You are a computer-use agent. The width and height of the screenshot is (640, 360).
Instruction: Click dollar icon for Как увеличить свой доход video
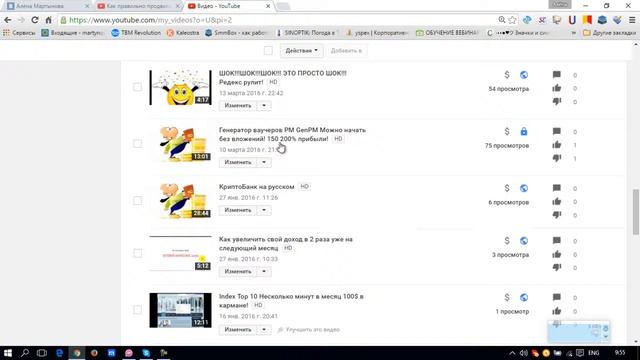[x=507, y=241]
